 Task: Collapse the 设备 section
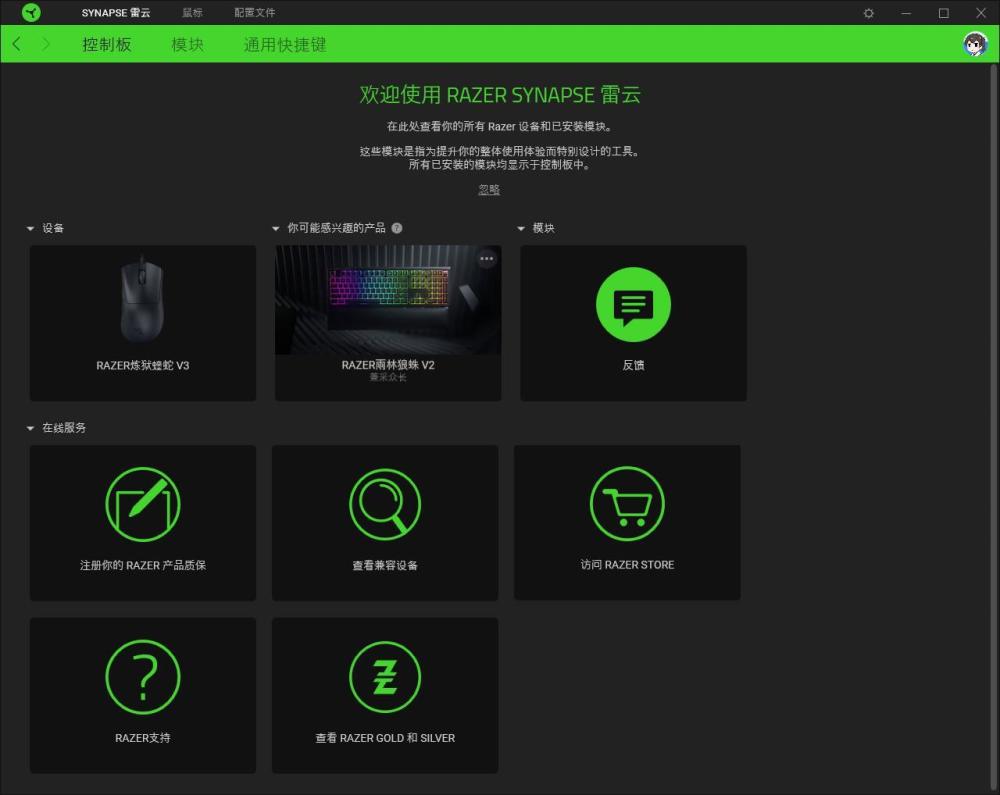[x=30, y=228]
